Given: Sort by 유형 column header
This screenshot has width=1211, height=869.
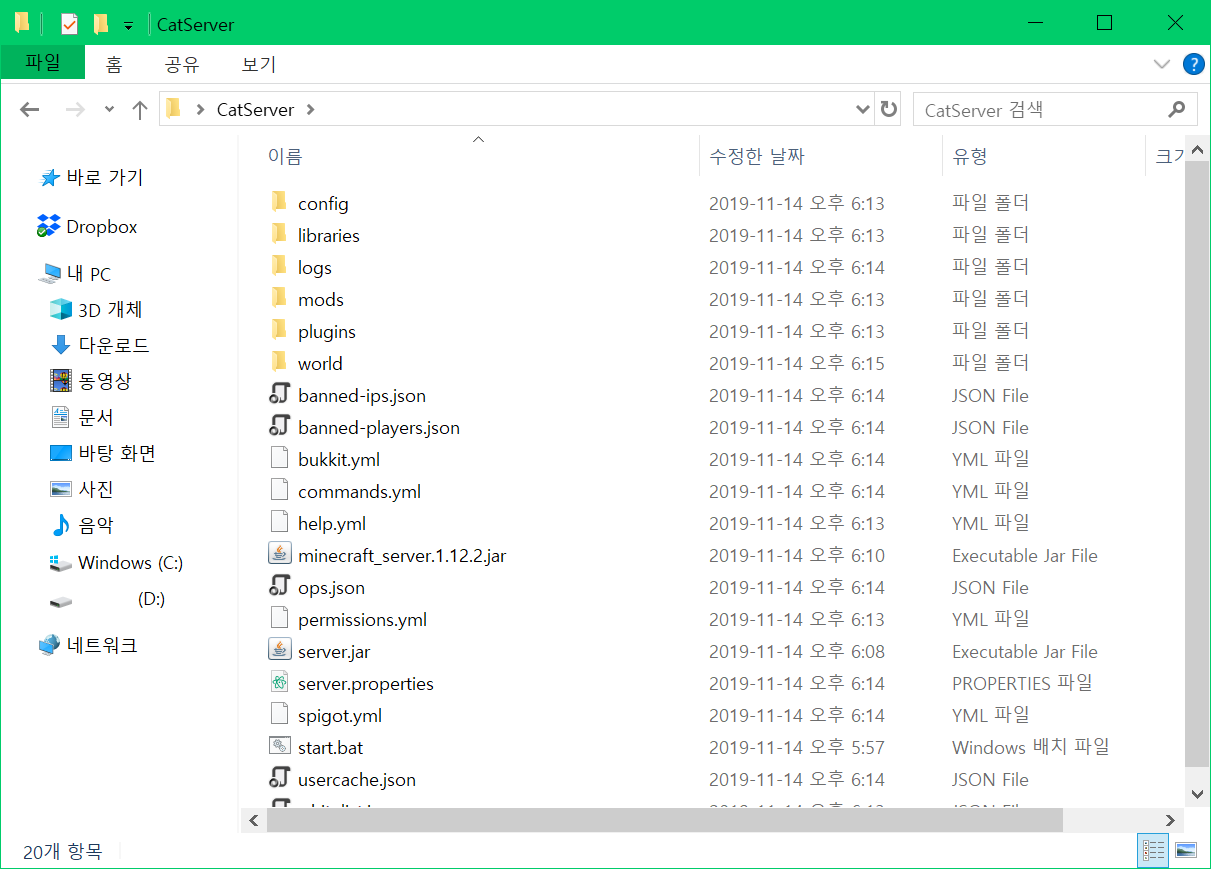Looking at the screenshot, I should [x=970, y=156].
